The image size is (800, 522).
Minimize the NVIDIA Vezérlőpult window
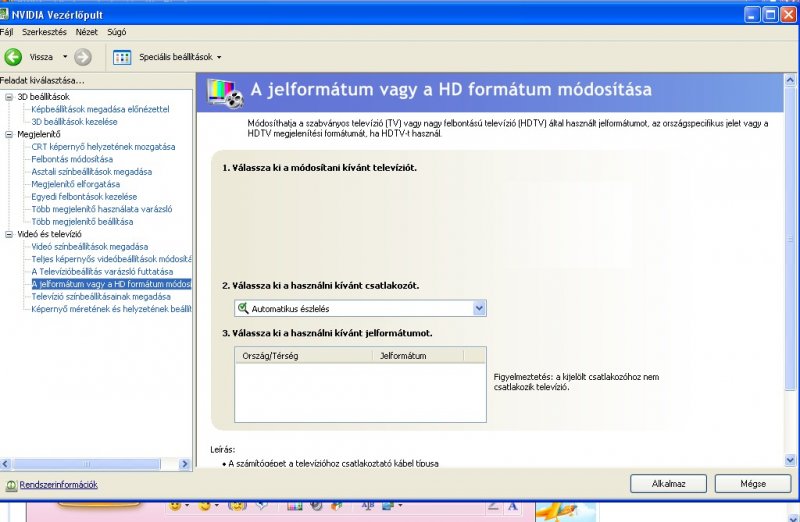tap(752, 14)
